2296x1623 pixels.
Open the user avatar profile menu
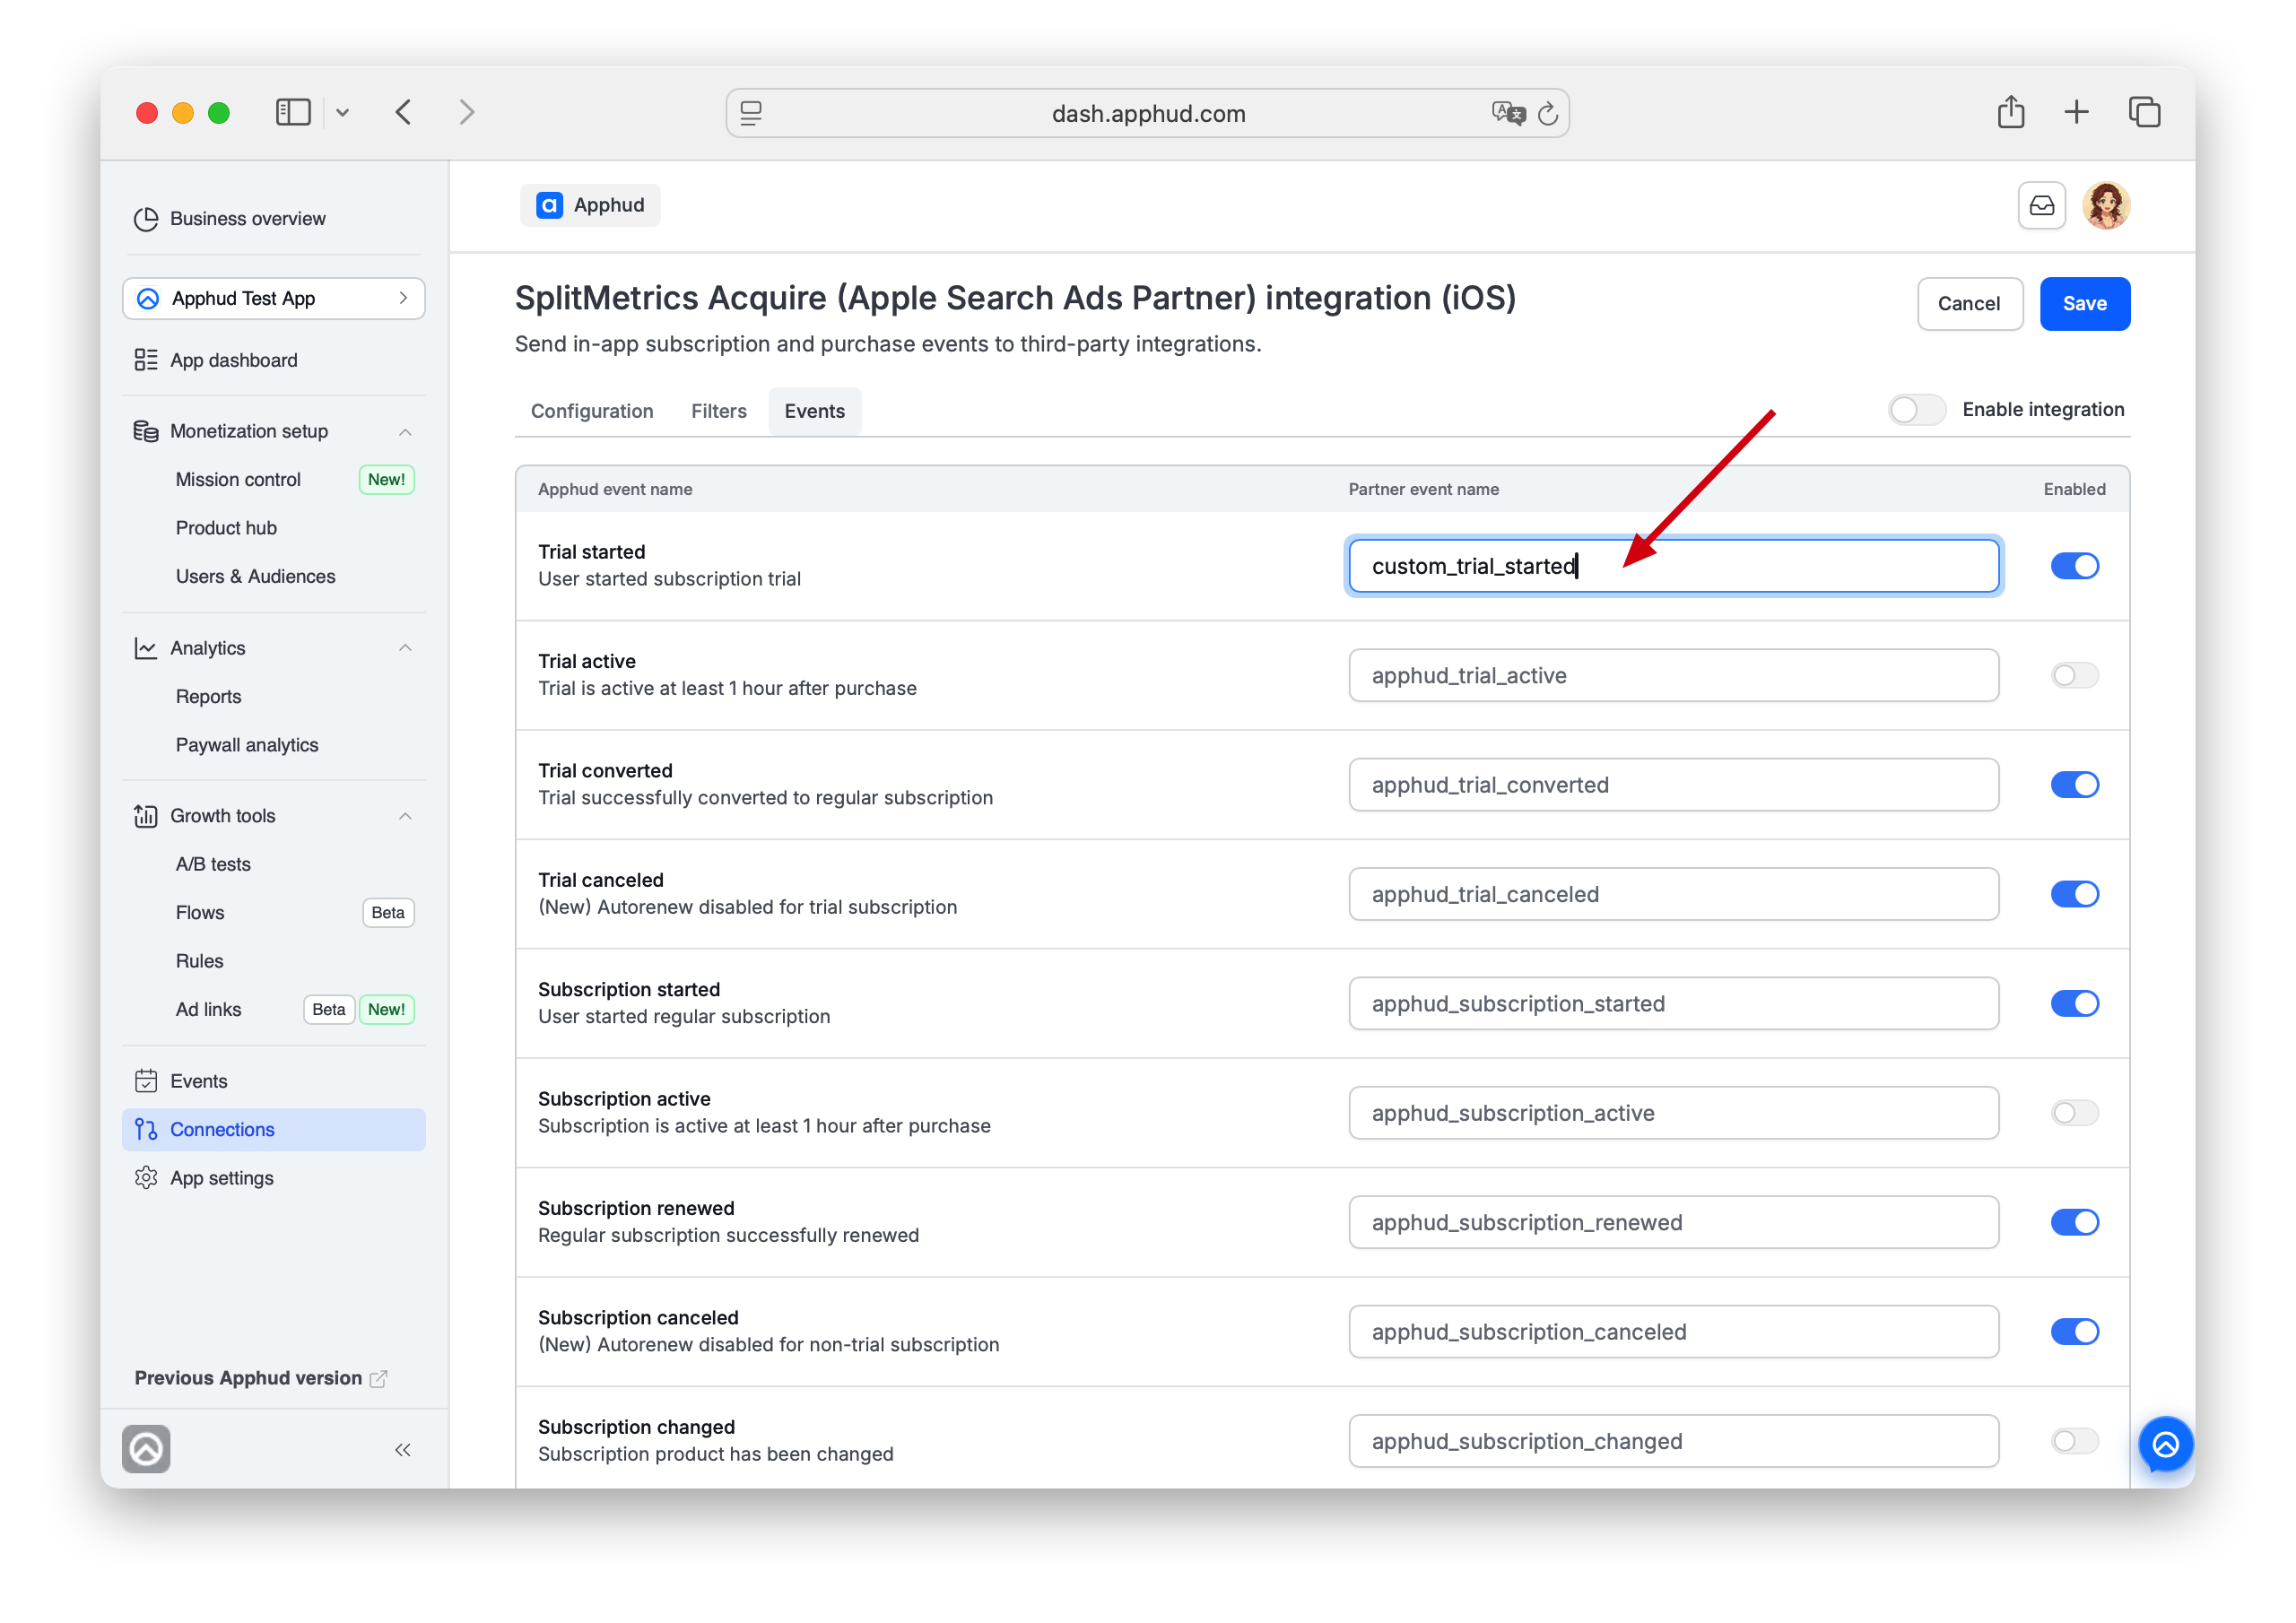(x=2106, y=206)
